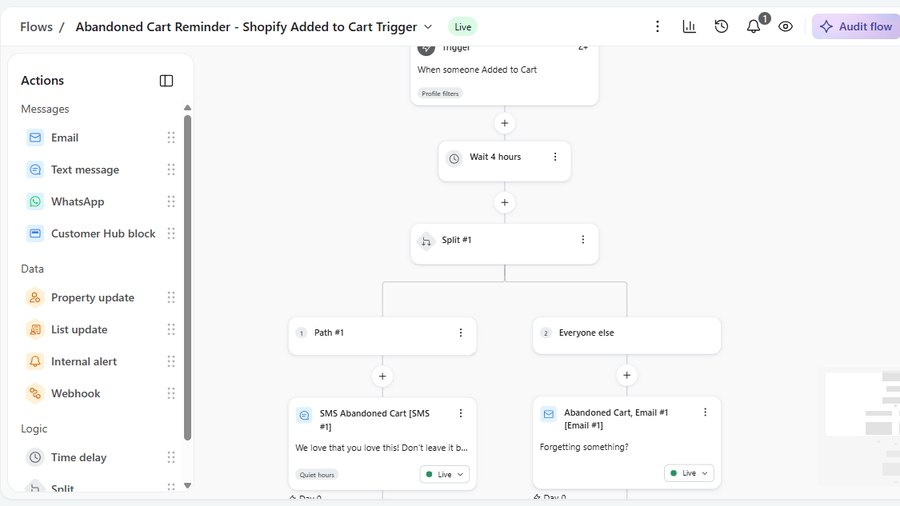Click drag handle next to List update
This screenshot has height=506, width=900.
(171, 329)
